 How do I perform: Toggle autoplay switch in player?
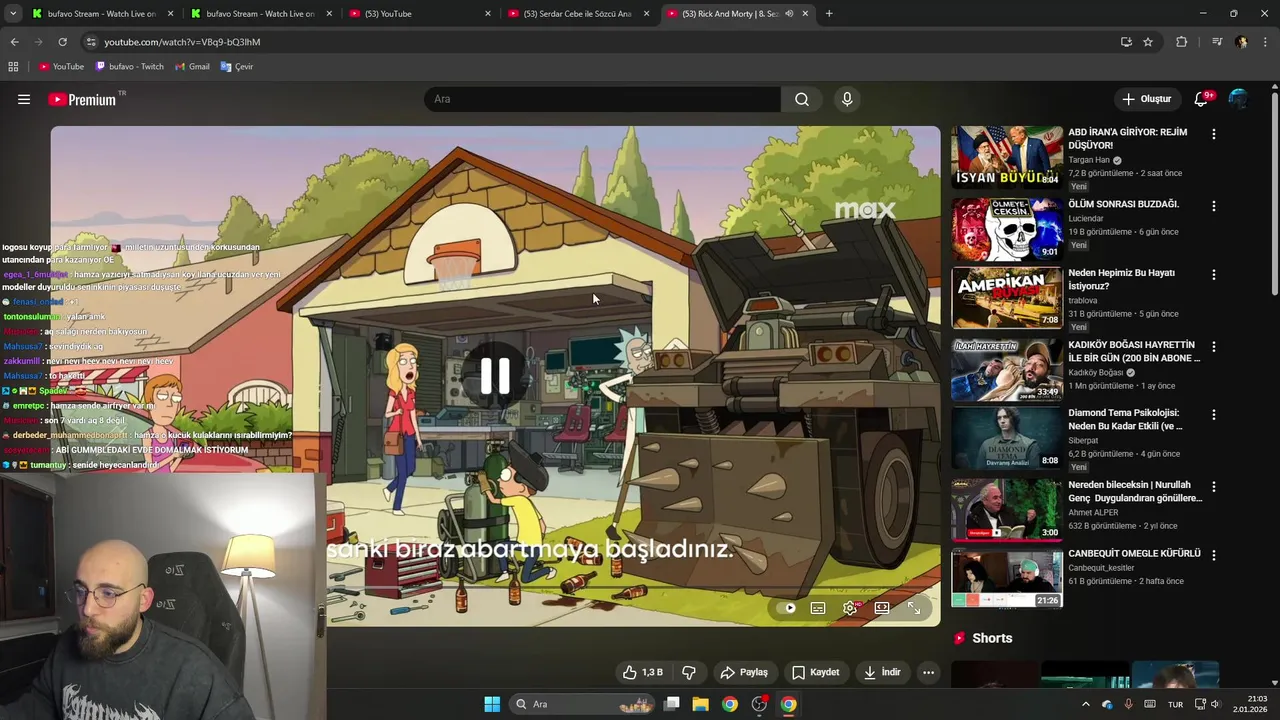(788, 608)
